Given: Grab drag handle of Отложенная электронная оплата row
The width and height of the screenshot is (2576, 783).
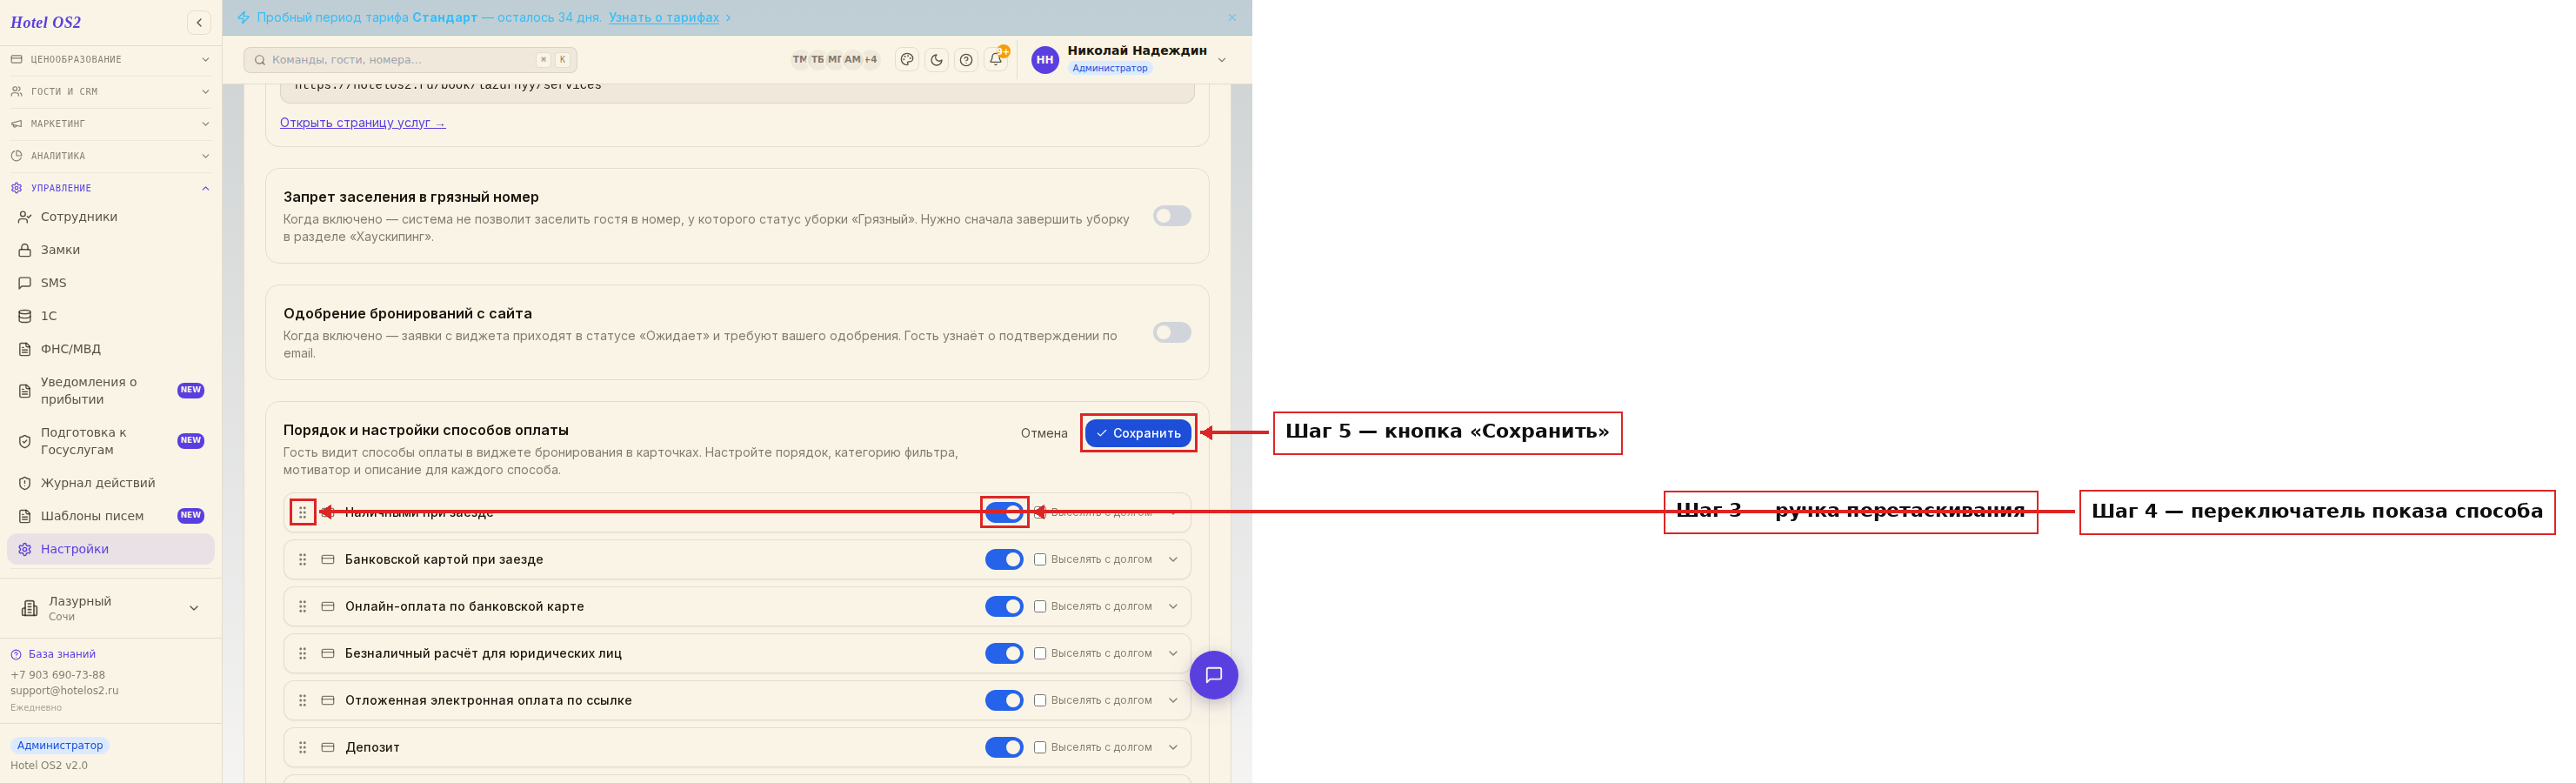Looking at the screenshot, I should tap(302, 701).
